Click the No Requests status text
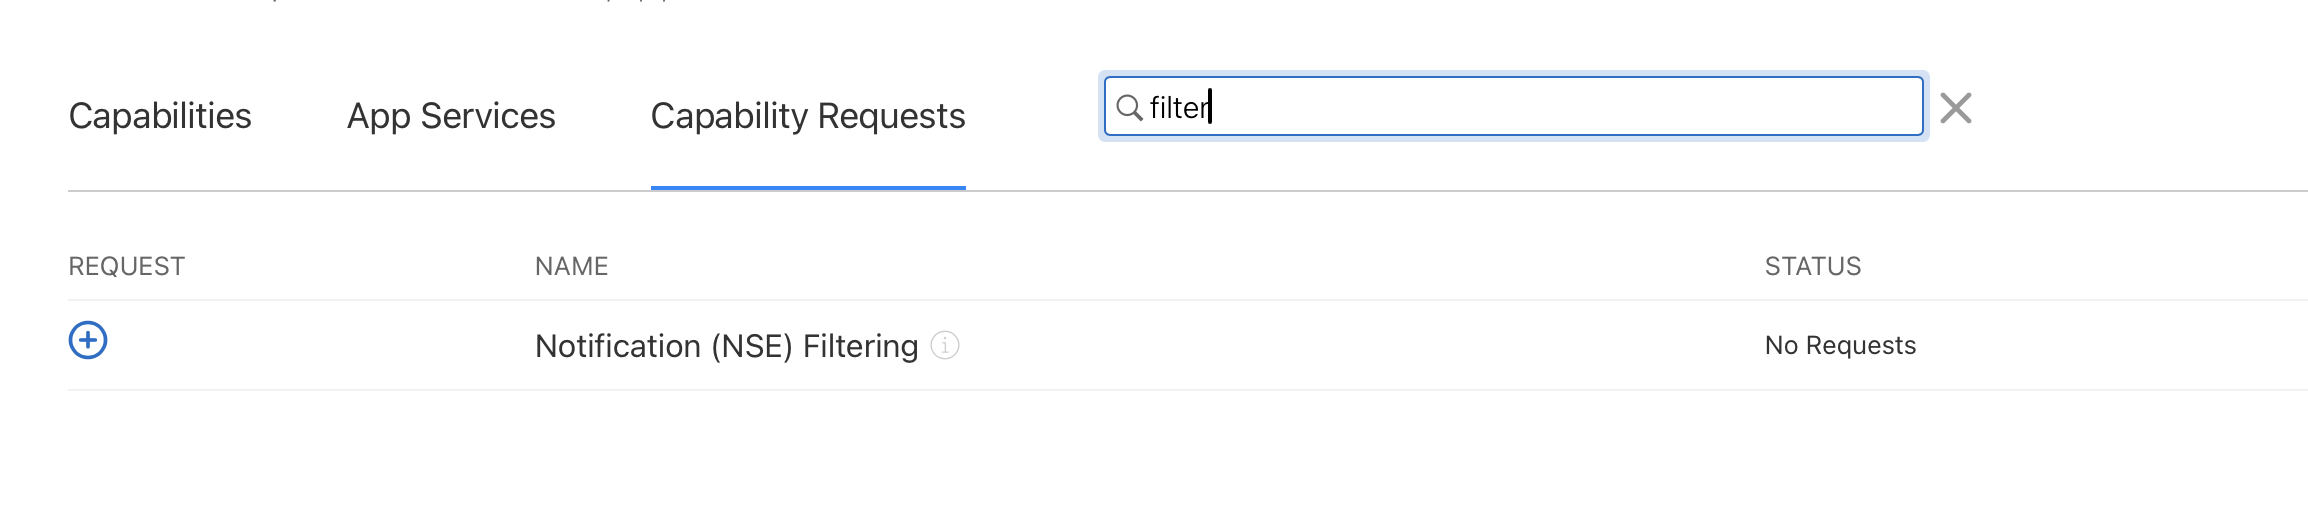The height and width of the screenshot is (522, 2308). pos(1840,345)
